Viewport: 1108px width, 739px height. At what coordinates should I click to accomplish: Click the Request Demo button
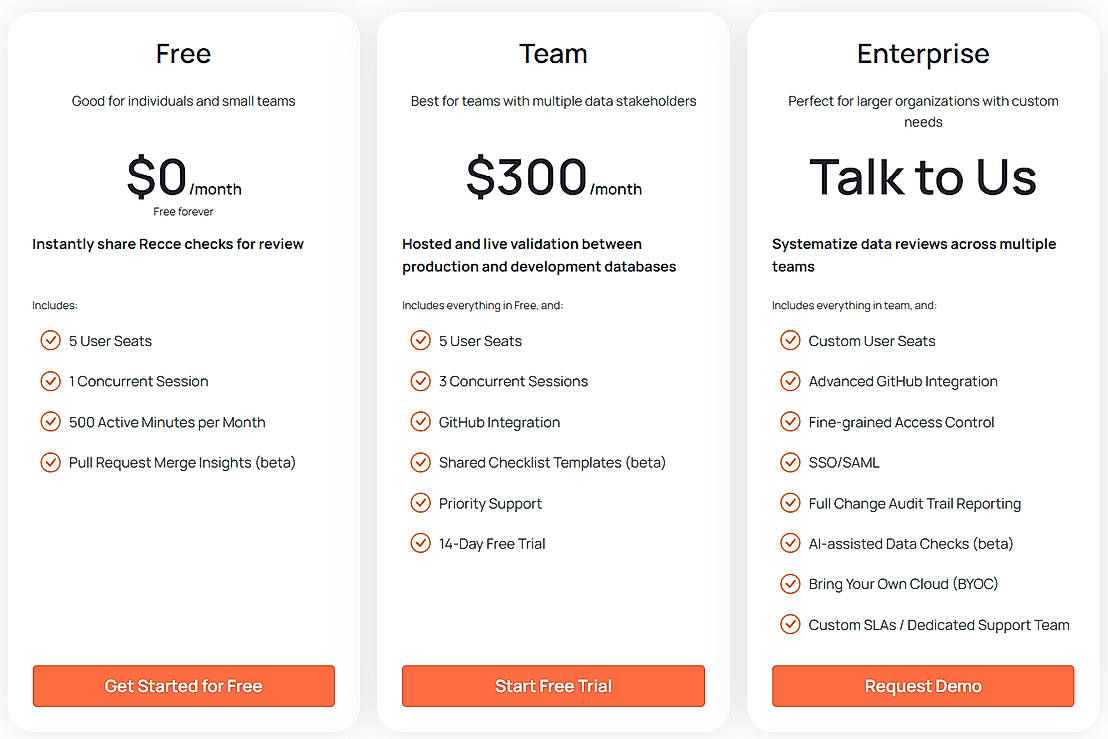pyautogui.click(x=922, y=686)
